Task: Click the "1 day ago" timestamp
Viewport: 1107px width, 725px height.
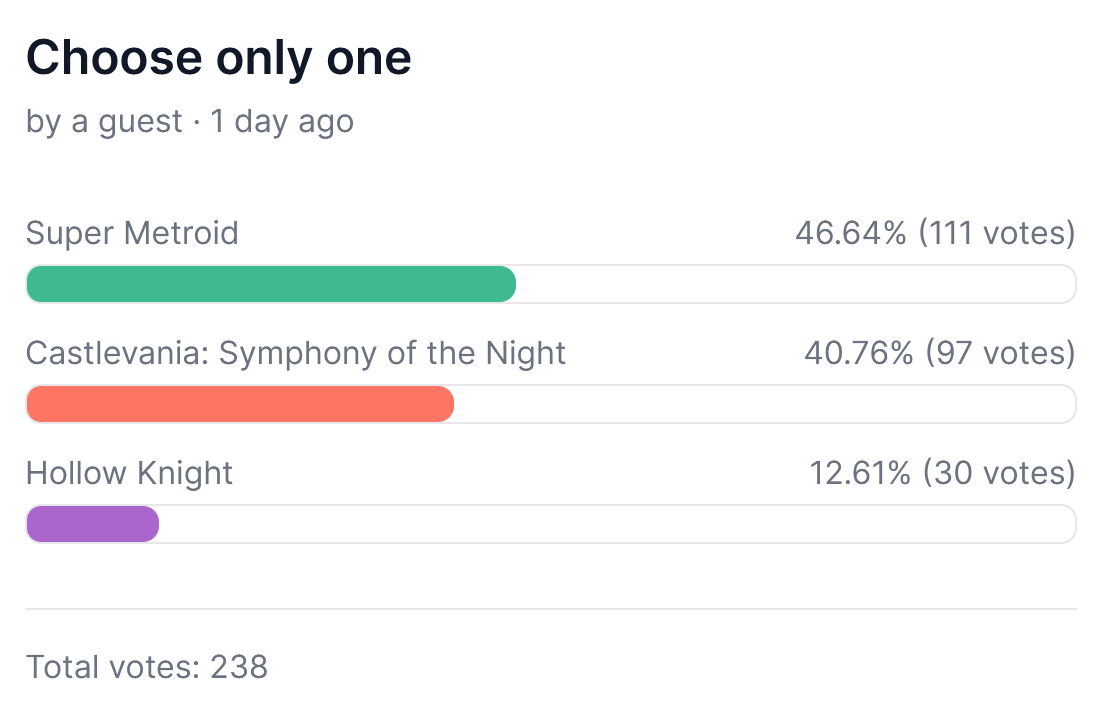Action: point(282,122)
